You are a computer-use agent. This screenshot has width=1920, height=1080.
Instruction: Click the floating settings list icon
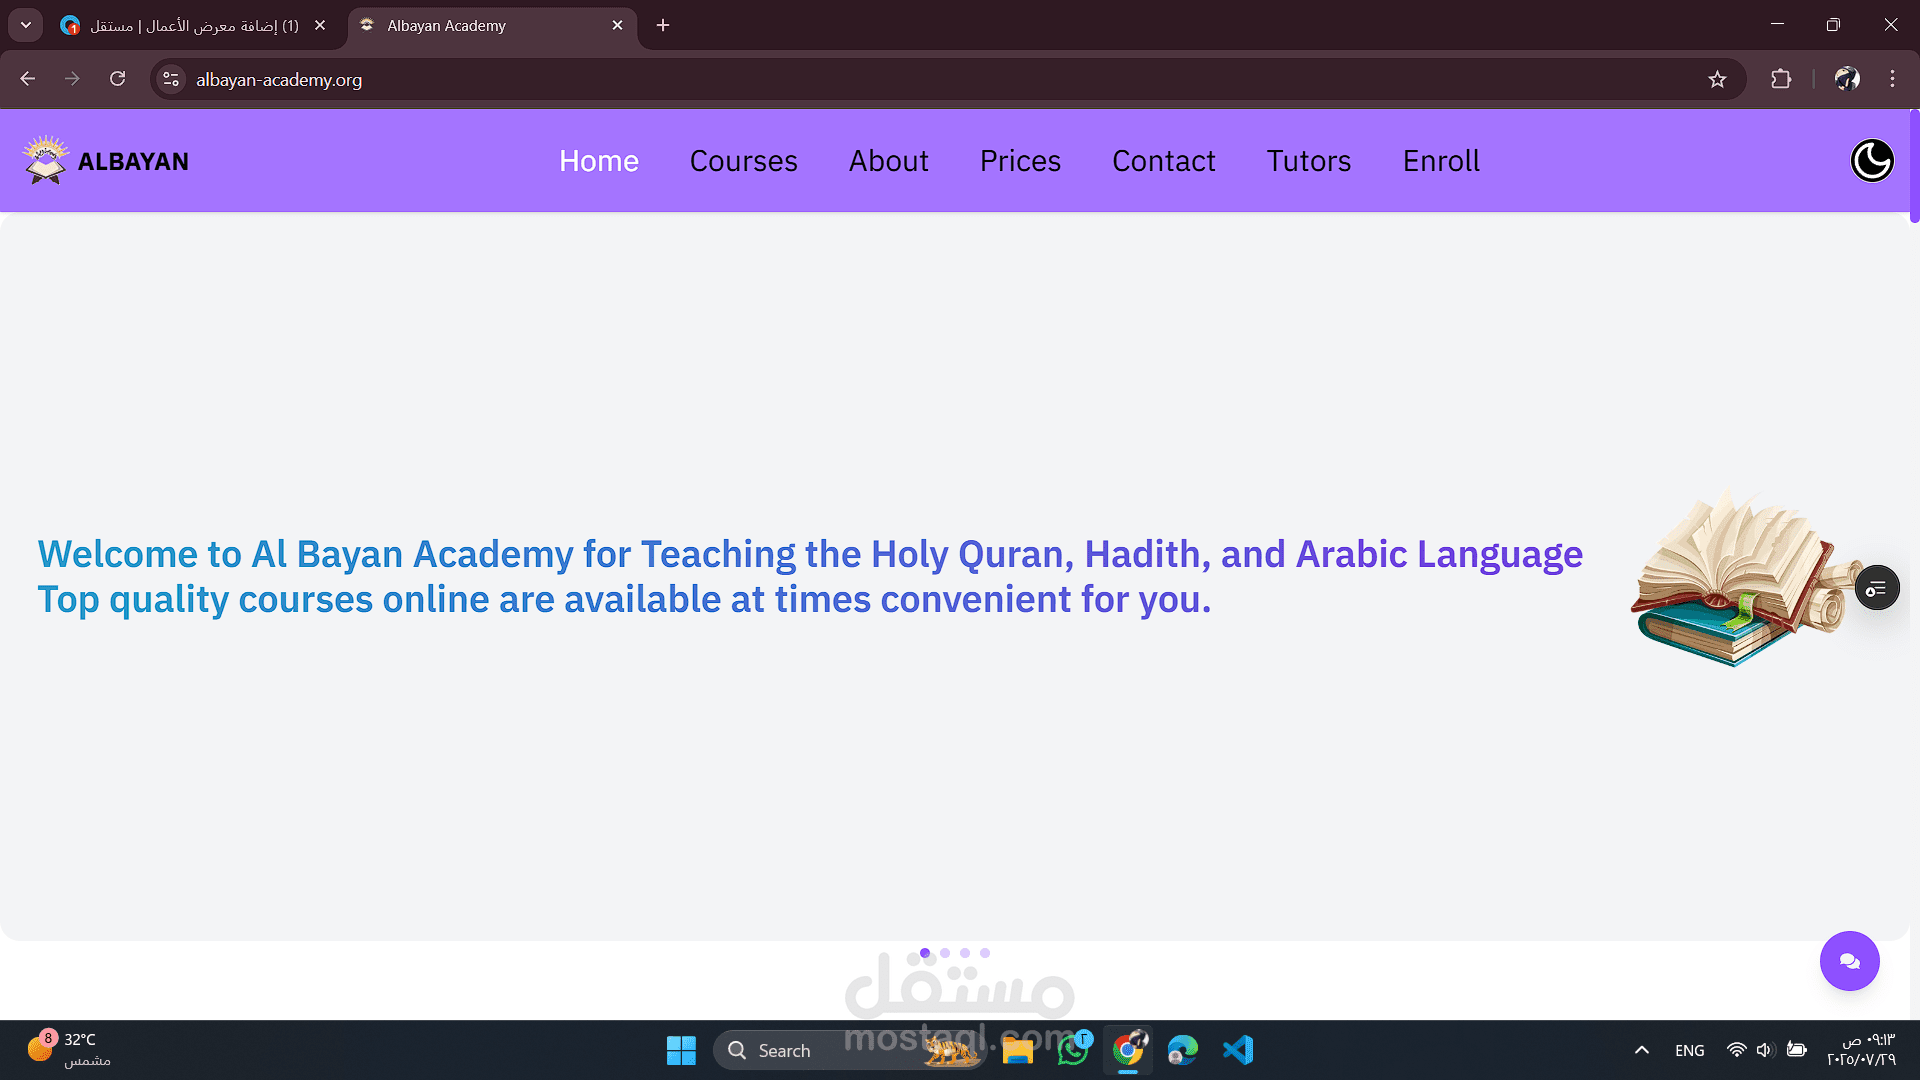point(1877,588)
